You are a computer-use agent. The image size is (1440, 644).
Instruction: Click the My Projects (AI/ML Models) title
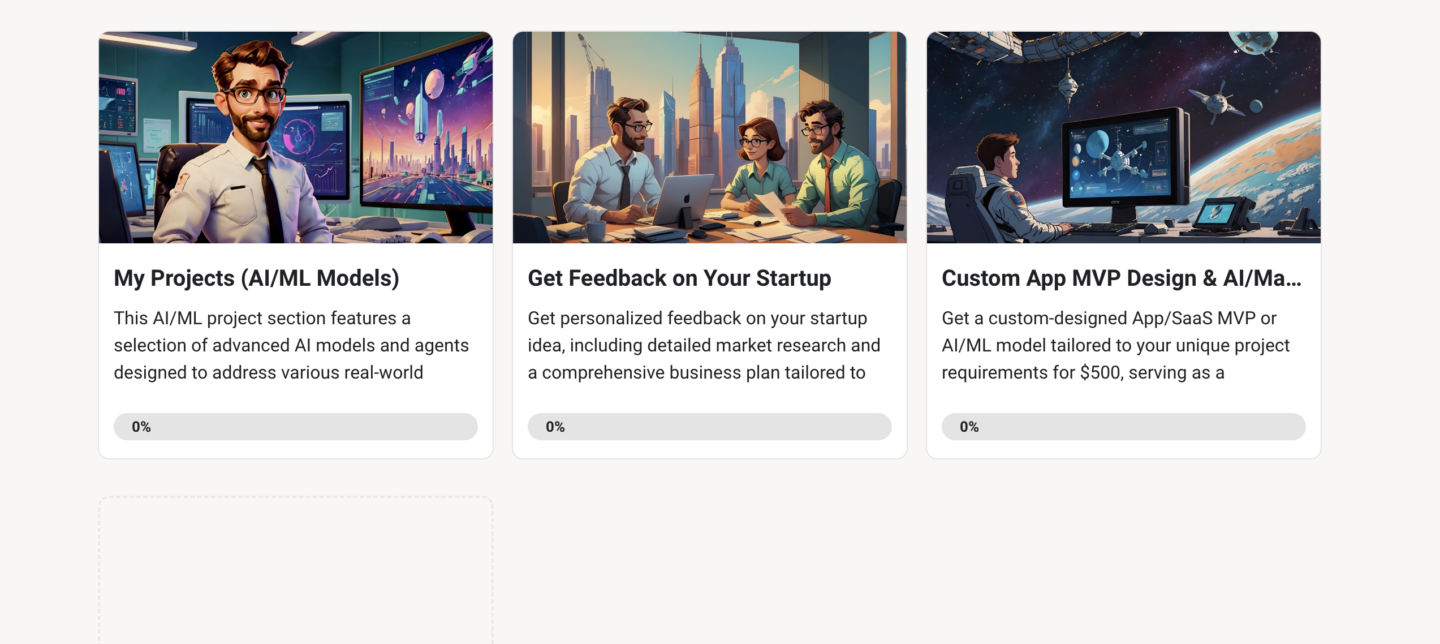click(x=257, y=278)
